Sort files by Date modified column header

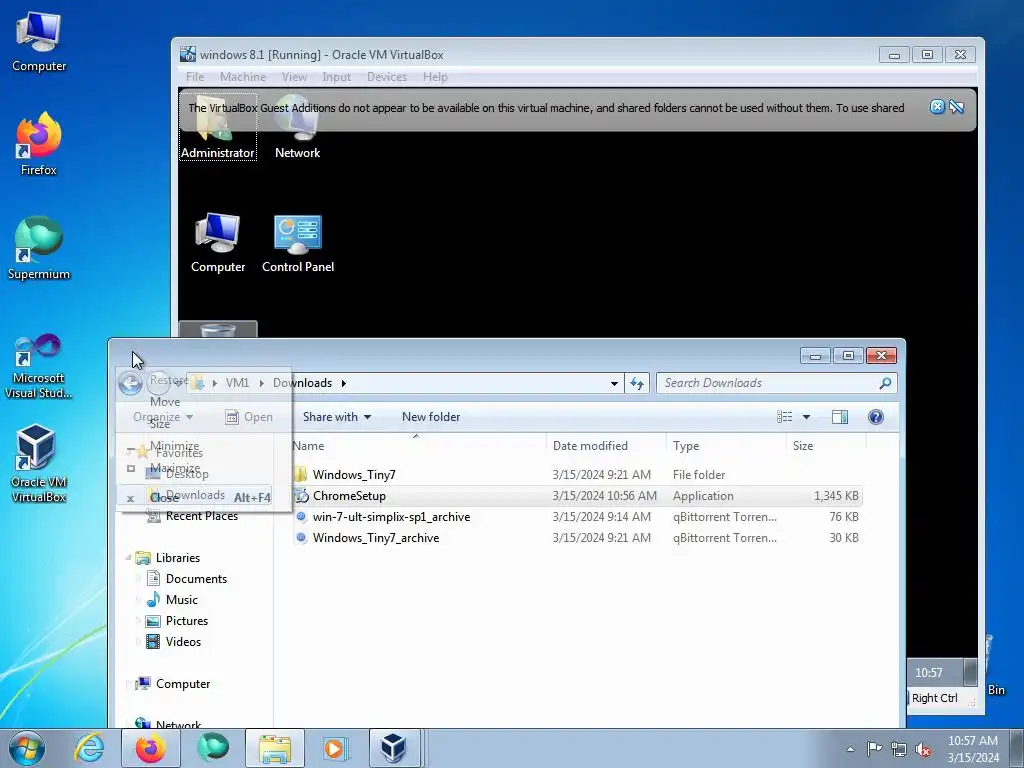tap(605, 445)
